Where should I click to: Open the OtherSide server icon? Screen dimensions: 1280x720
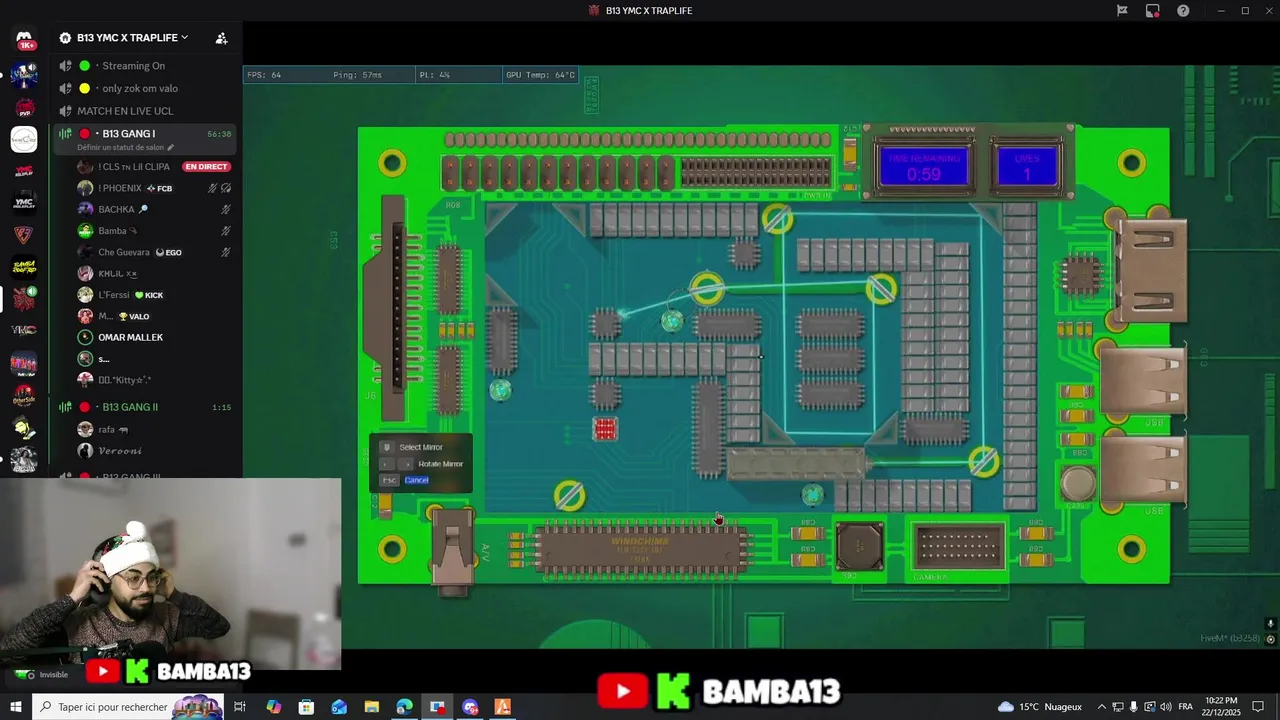pyautogui.click(x=24, y=395)
